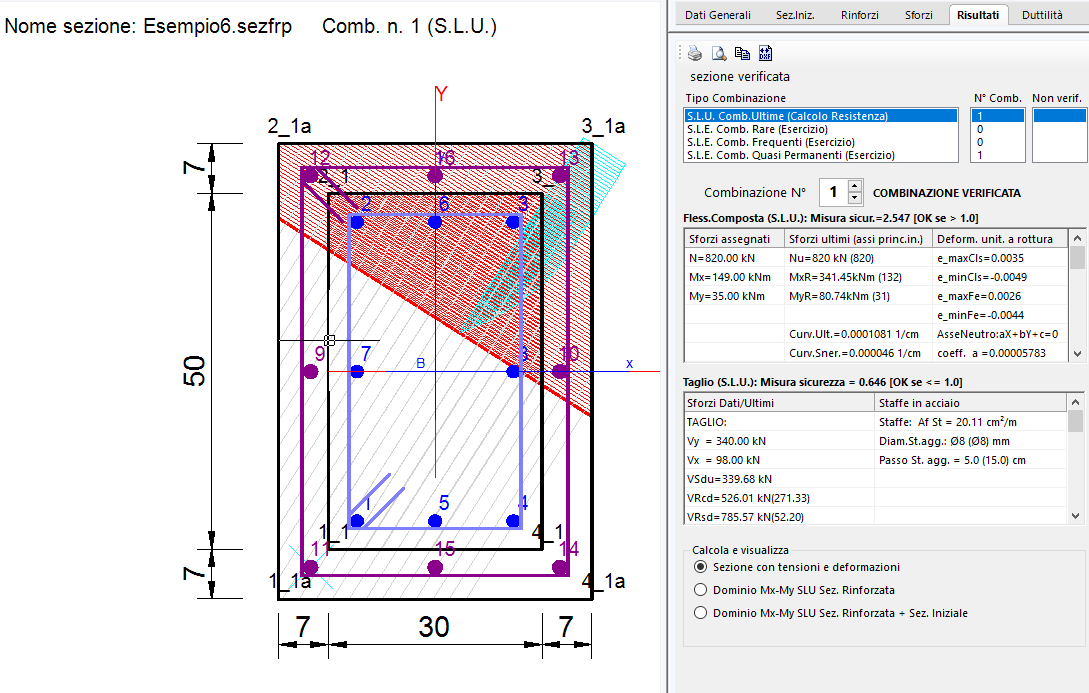Click the VRsd=785.57 kN(52.20) cell
This screenshot has height=693, width=1089.
779,517
